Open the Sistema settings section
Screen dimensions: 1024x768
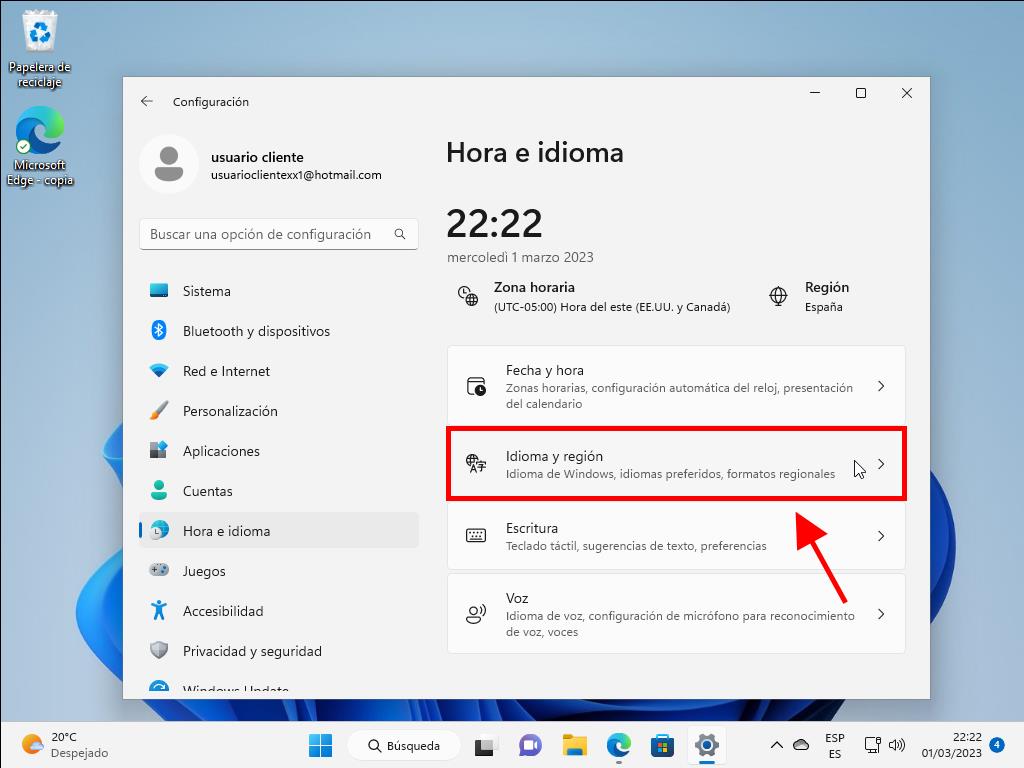(206, 291)
